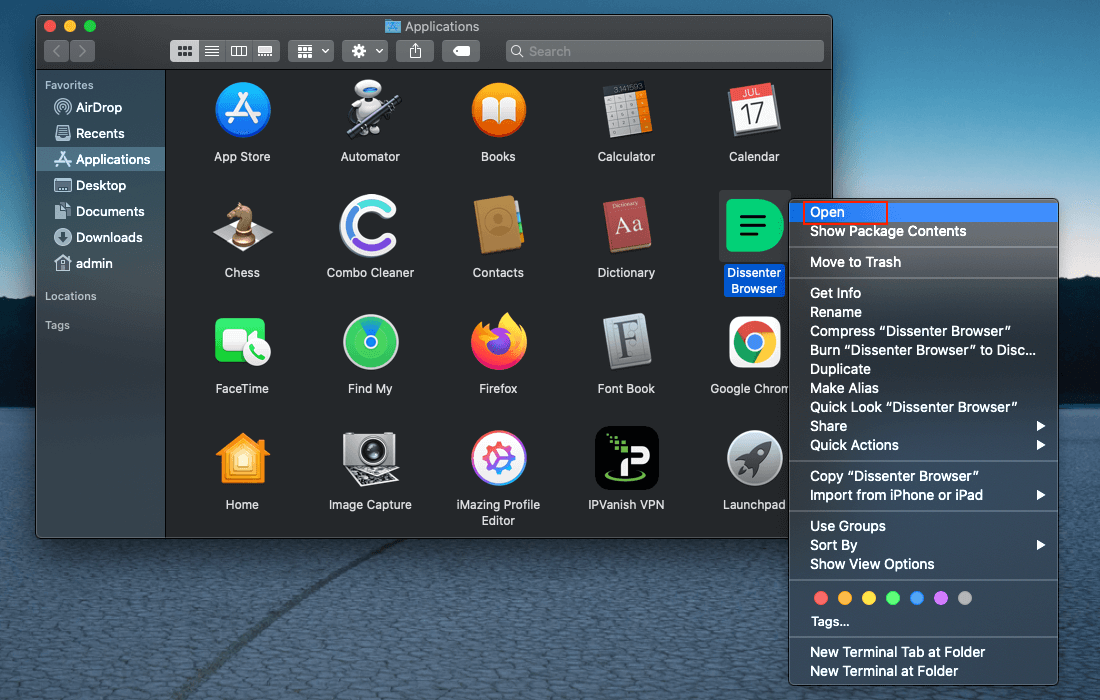Expand the Sort By submenu
This screenshot has width=1100, height=700.
click(835, 545)
